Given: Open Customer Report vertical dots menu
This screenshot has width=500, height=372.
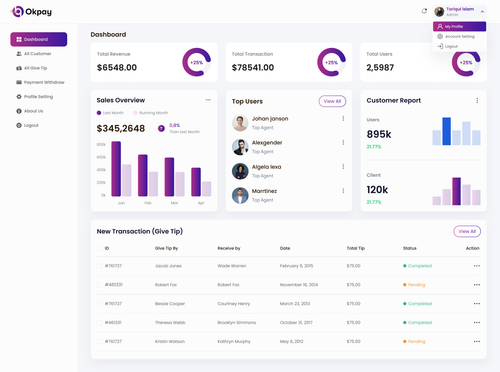Looking at the screenshot, I should [x=477, y=100].
